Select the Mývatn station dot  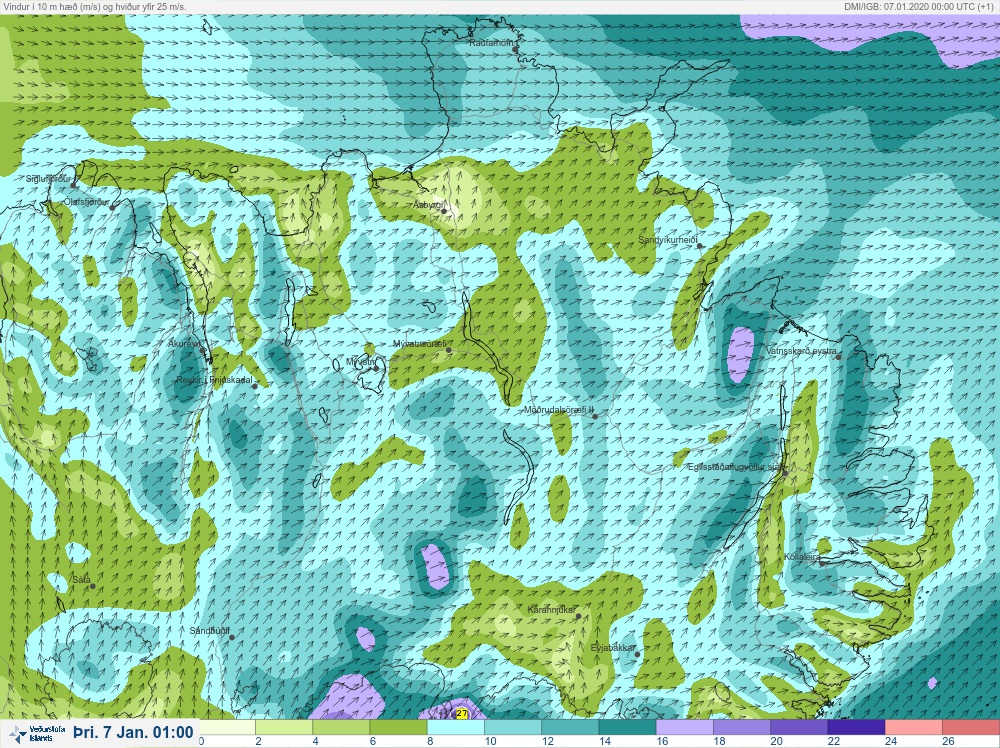coord(376,369)
